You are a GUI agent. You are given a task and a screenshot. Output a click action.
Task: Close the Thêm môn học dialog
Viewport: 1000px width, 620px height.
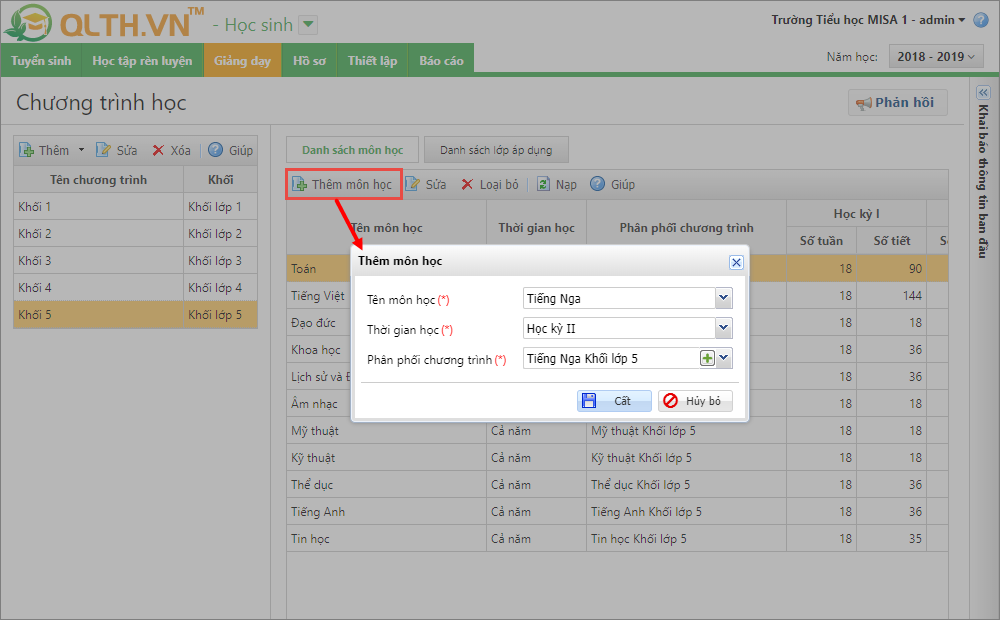pyautogui.click(x=736, y=262)
